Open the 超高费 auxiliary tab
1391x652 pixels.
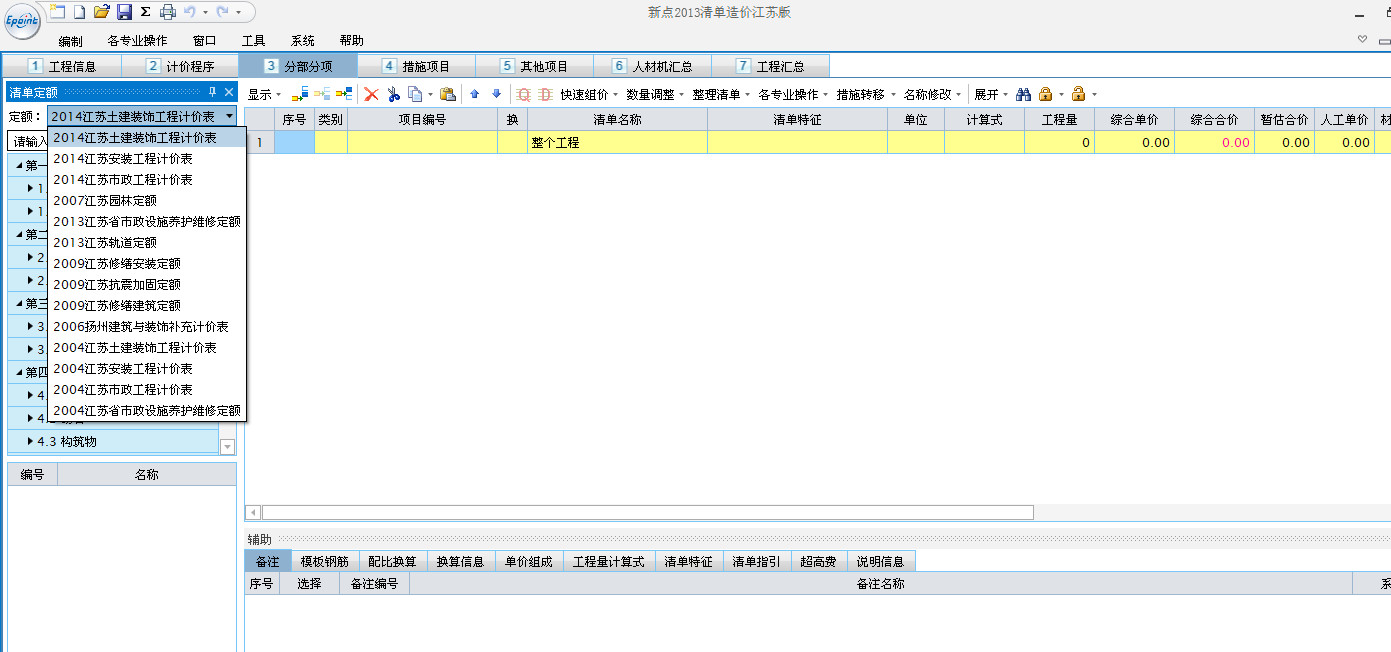(819, 562)
